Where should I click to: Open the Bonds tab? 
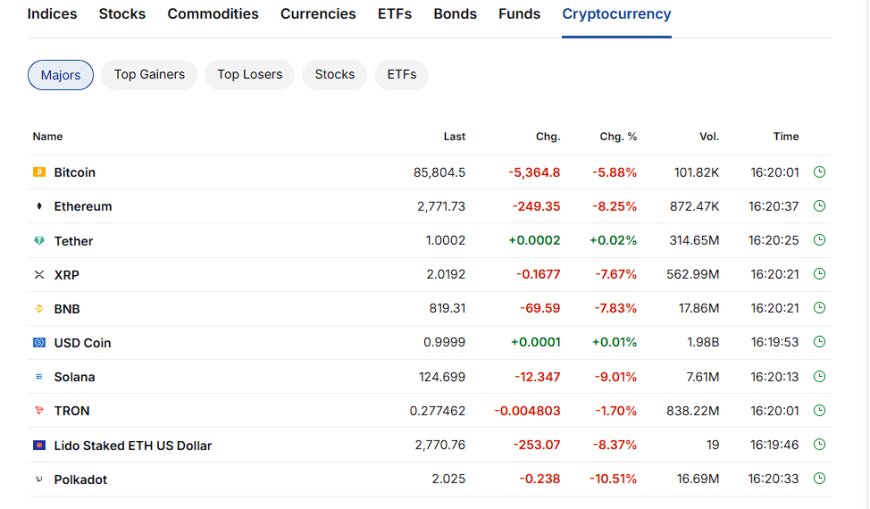click(x=455, y=14)
